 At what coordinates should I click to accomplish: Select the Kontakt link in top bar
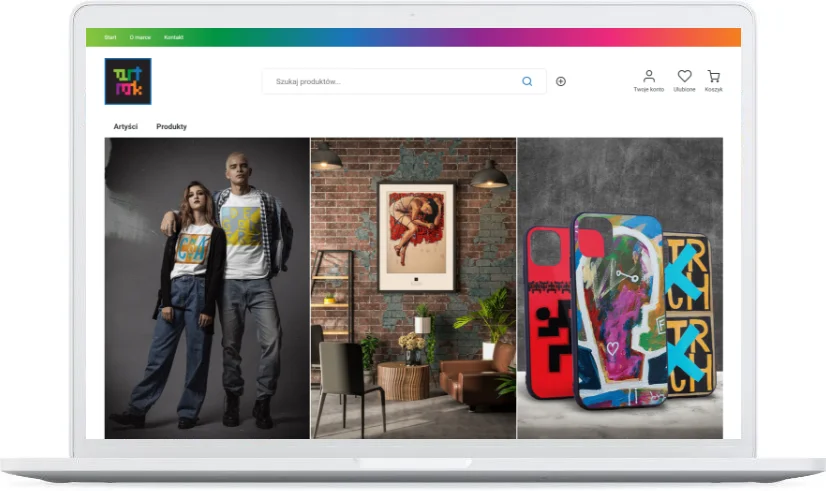pos(174,38)
